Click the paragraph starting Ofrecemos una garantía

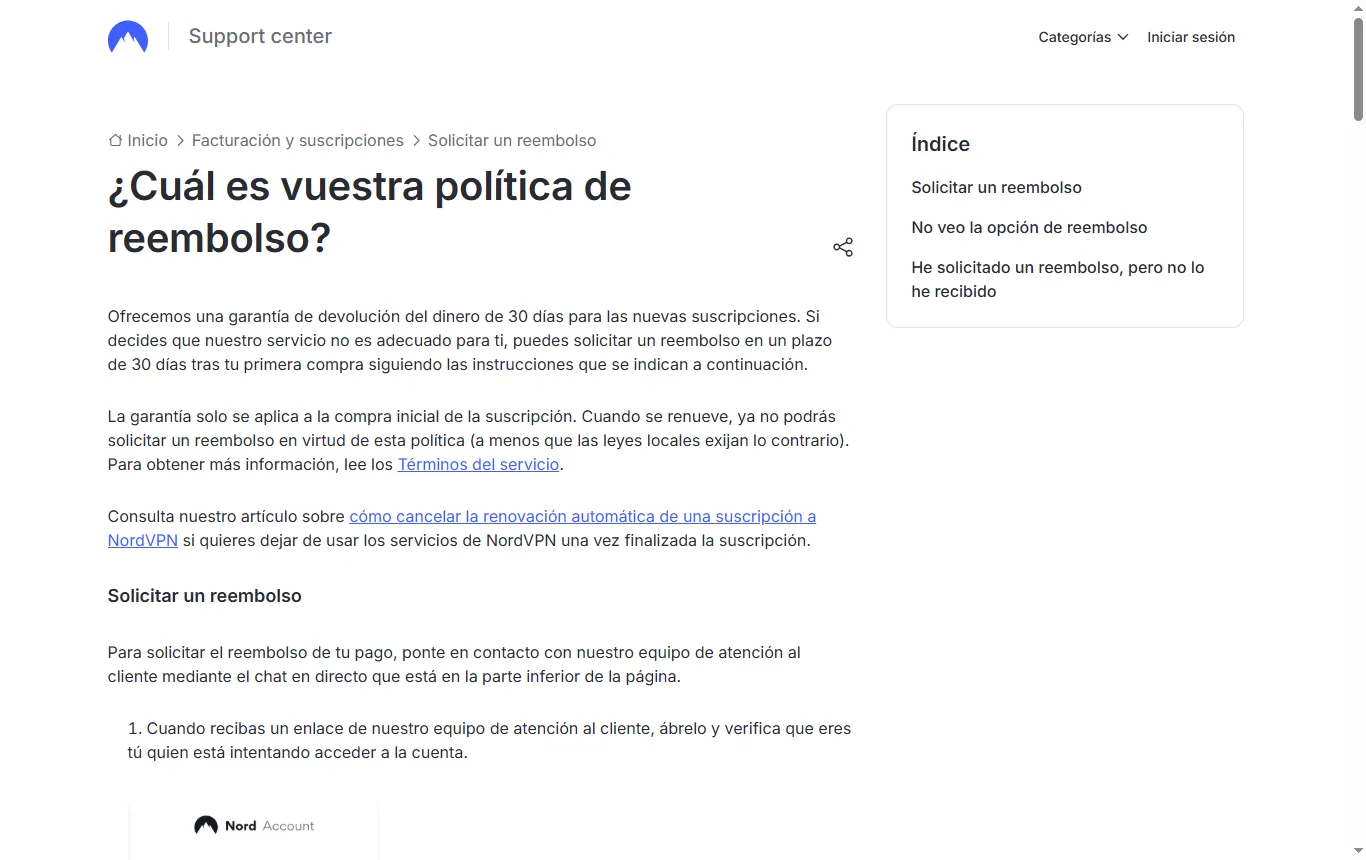(470, 340)
